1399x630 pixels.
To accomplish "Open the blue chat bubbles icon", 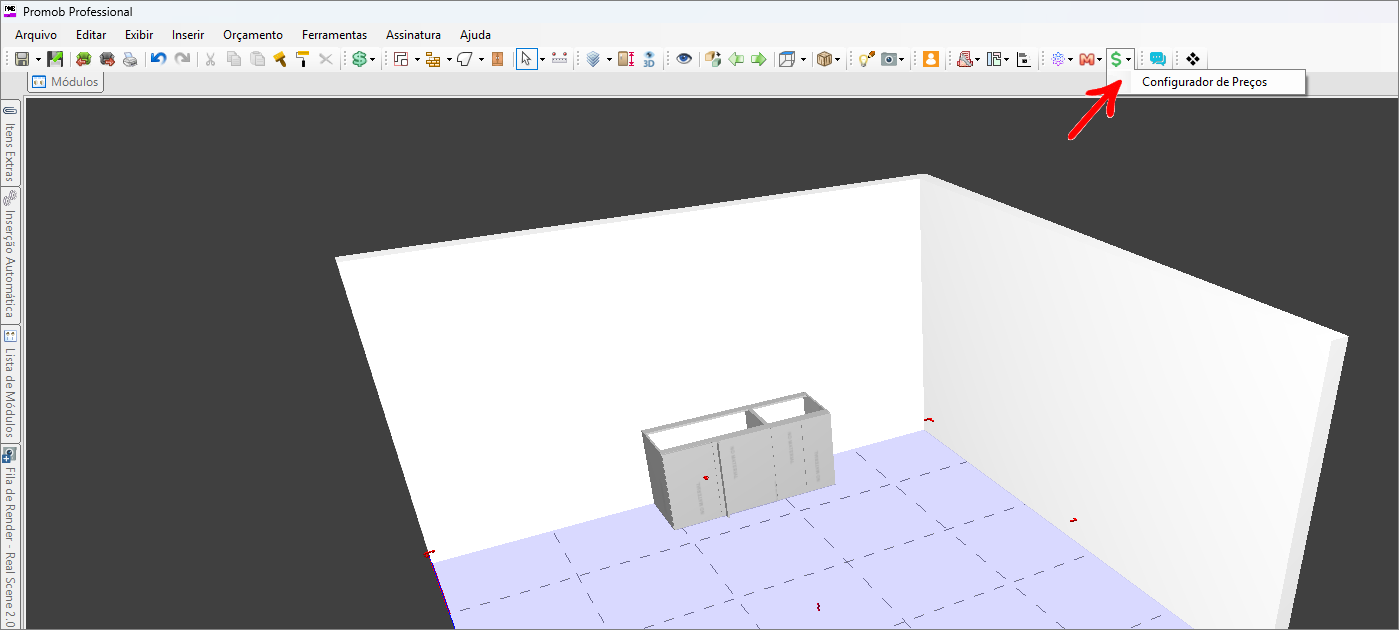I will 1157,59.
